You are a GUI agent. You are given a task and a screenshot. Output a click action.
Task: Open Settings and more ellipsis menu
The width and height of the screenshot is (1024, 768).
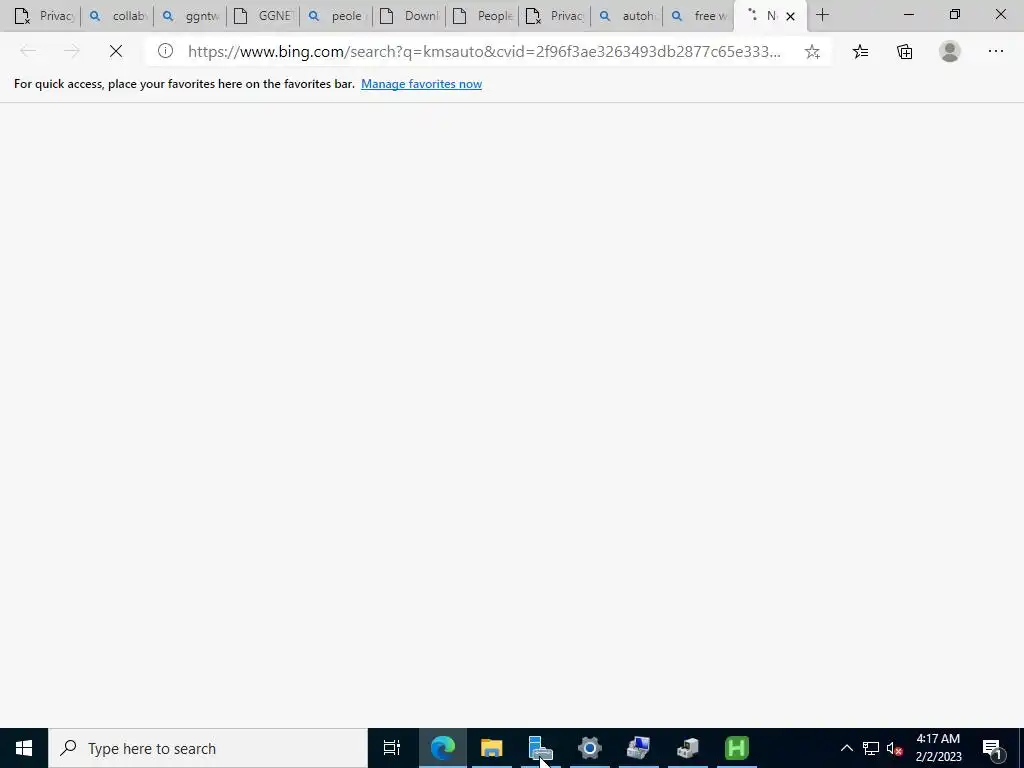click(x=995, y=51)
